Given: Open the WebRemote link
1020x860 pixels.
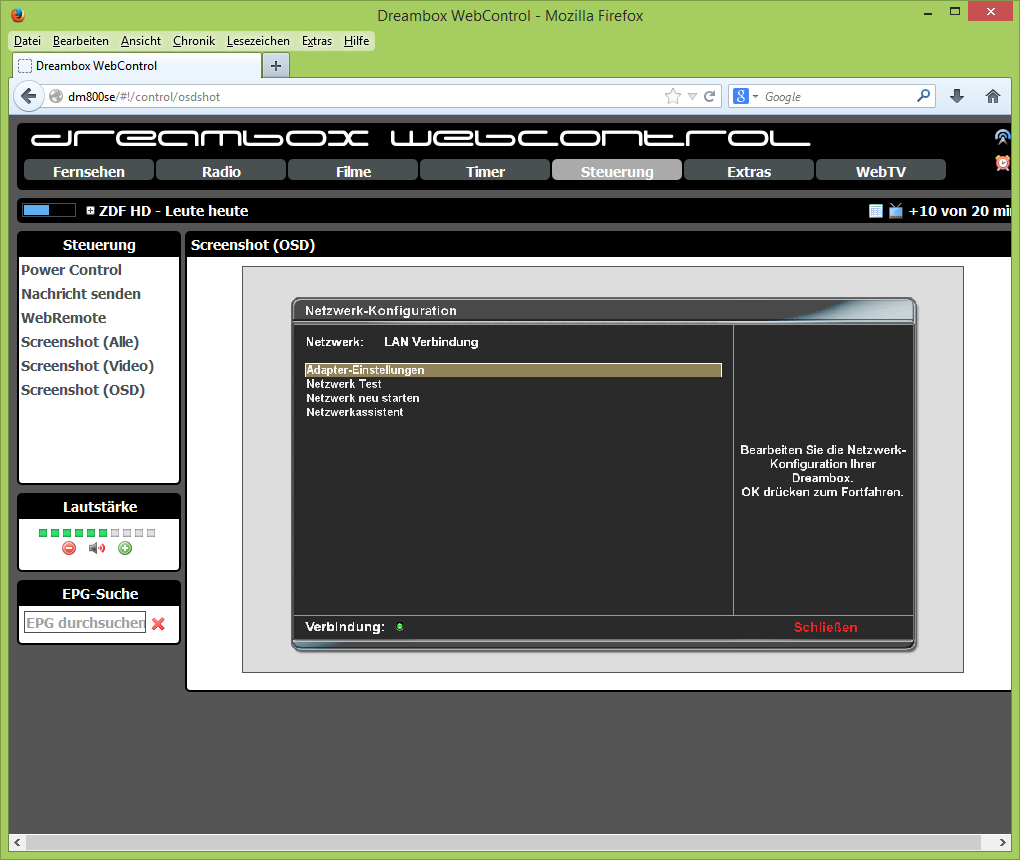Looking at the screenshot, I should (64, 318).
